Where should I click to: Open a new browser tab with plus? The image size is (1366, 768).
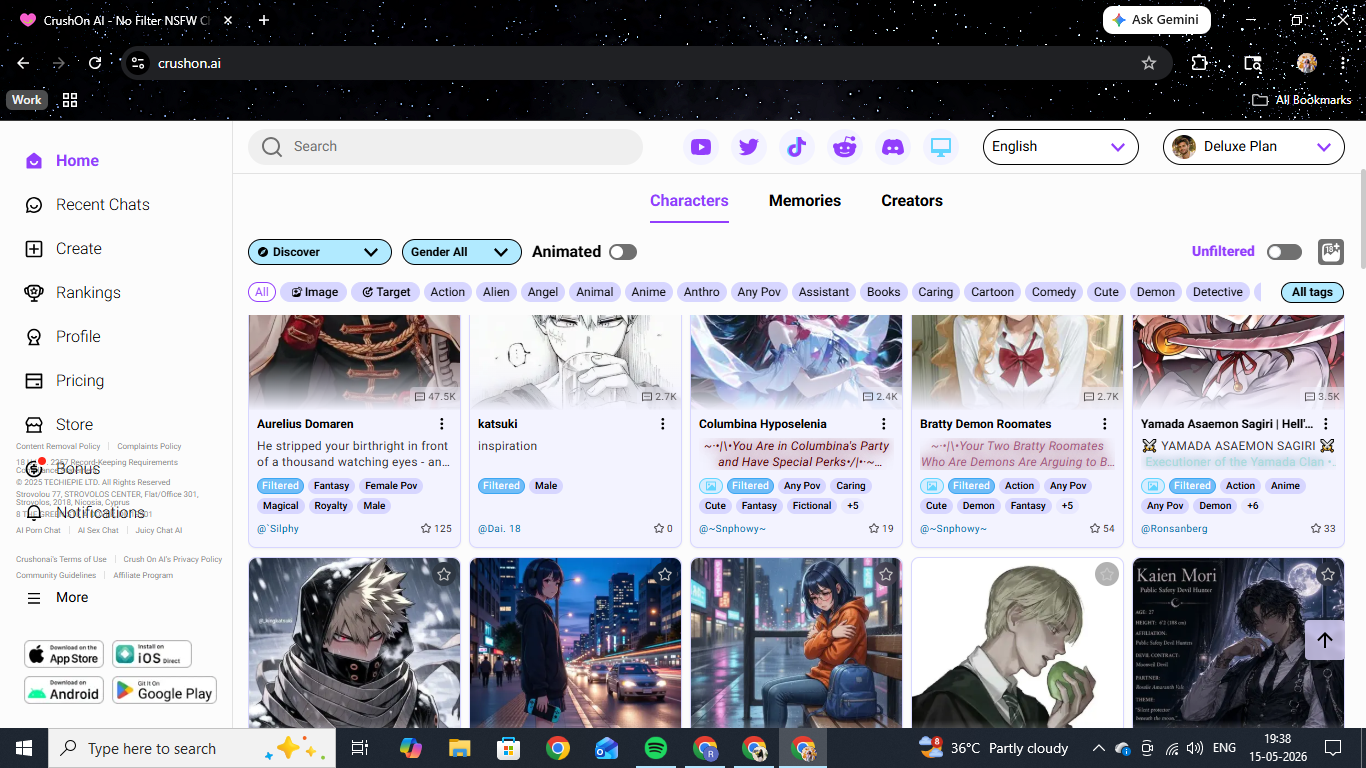coord(264,20)
